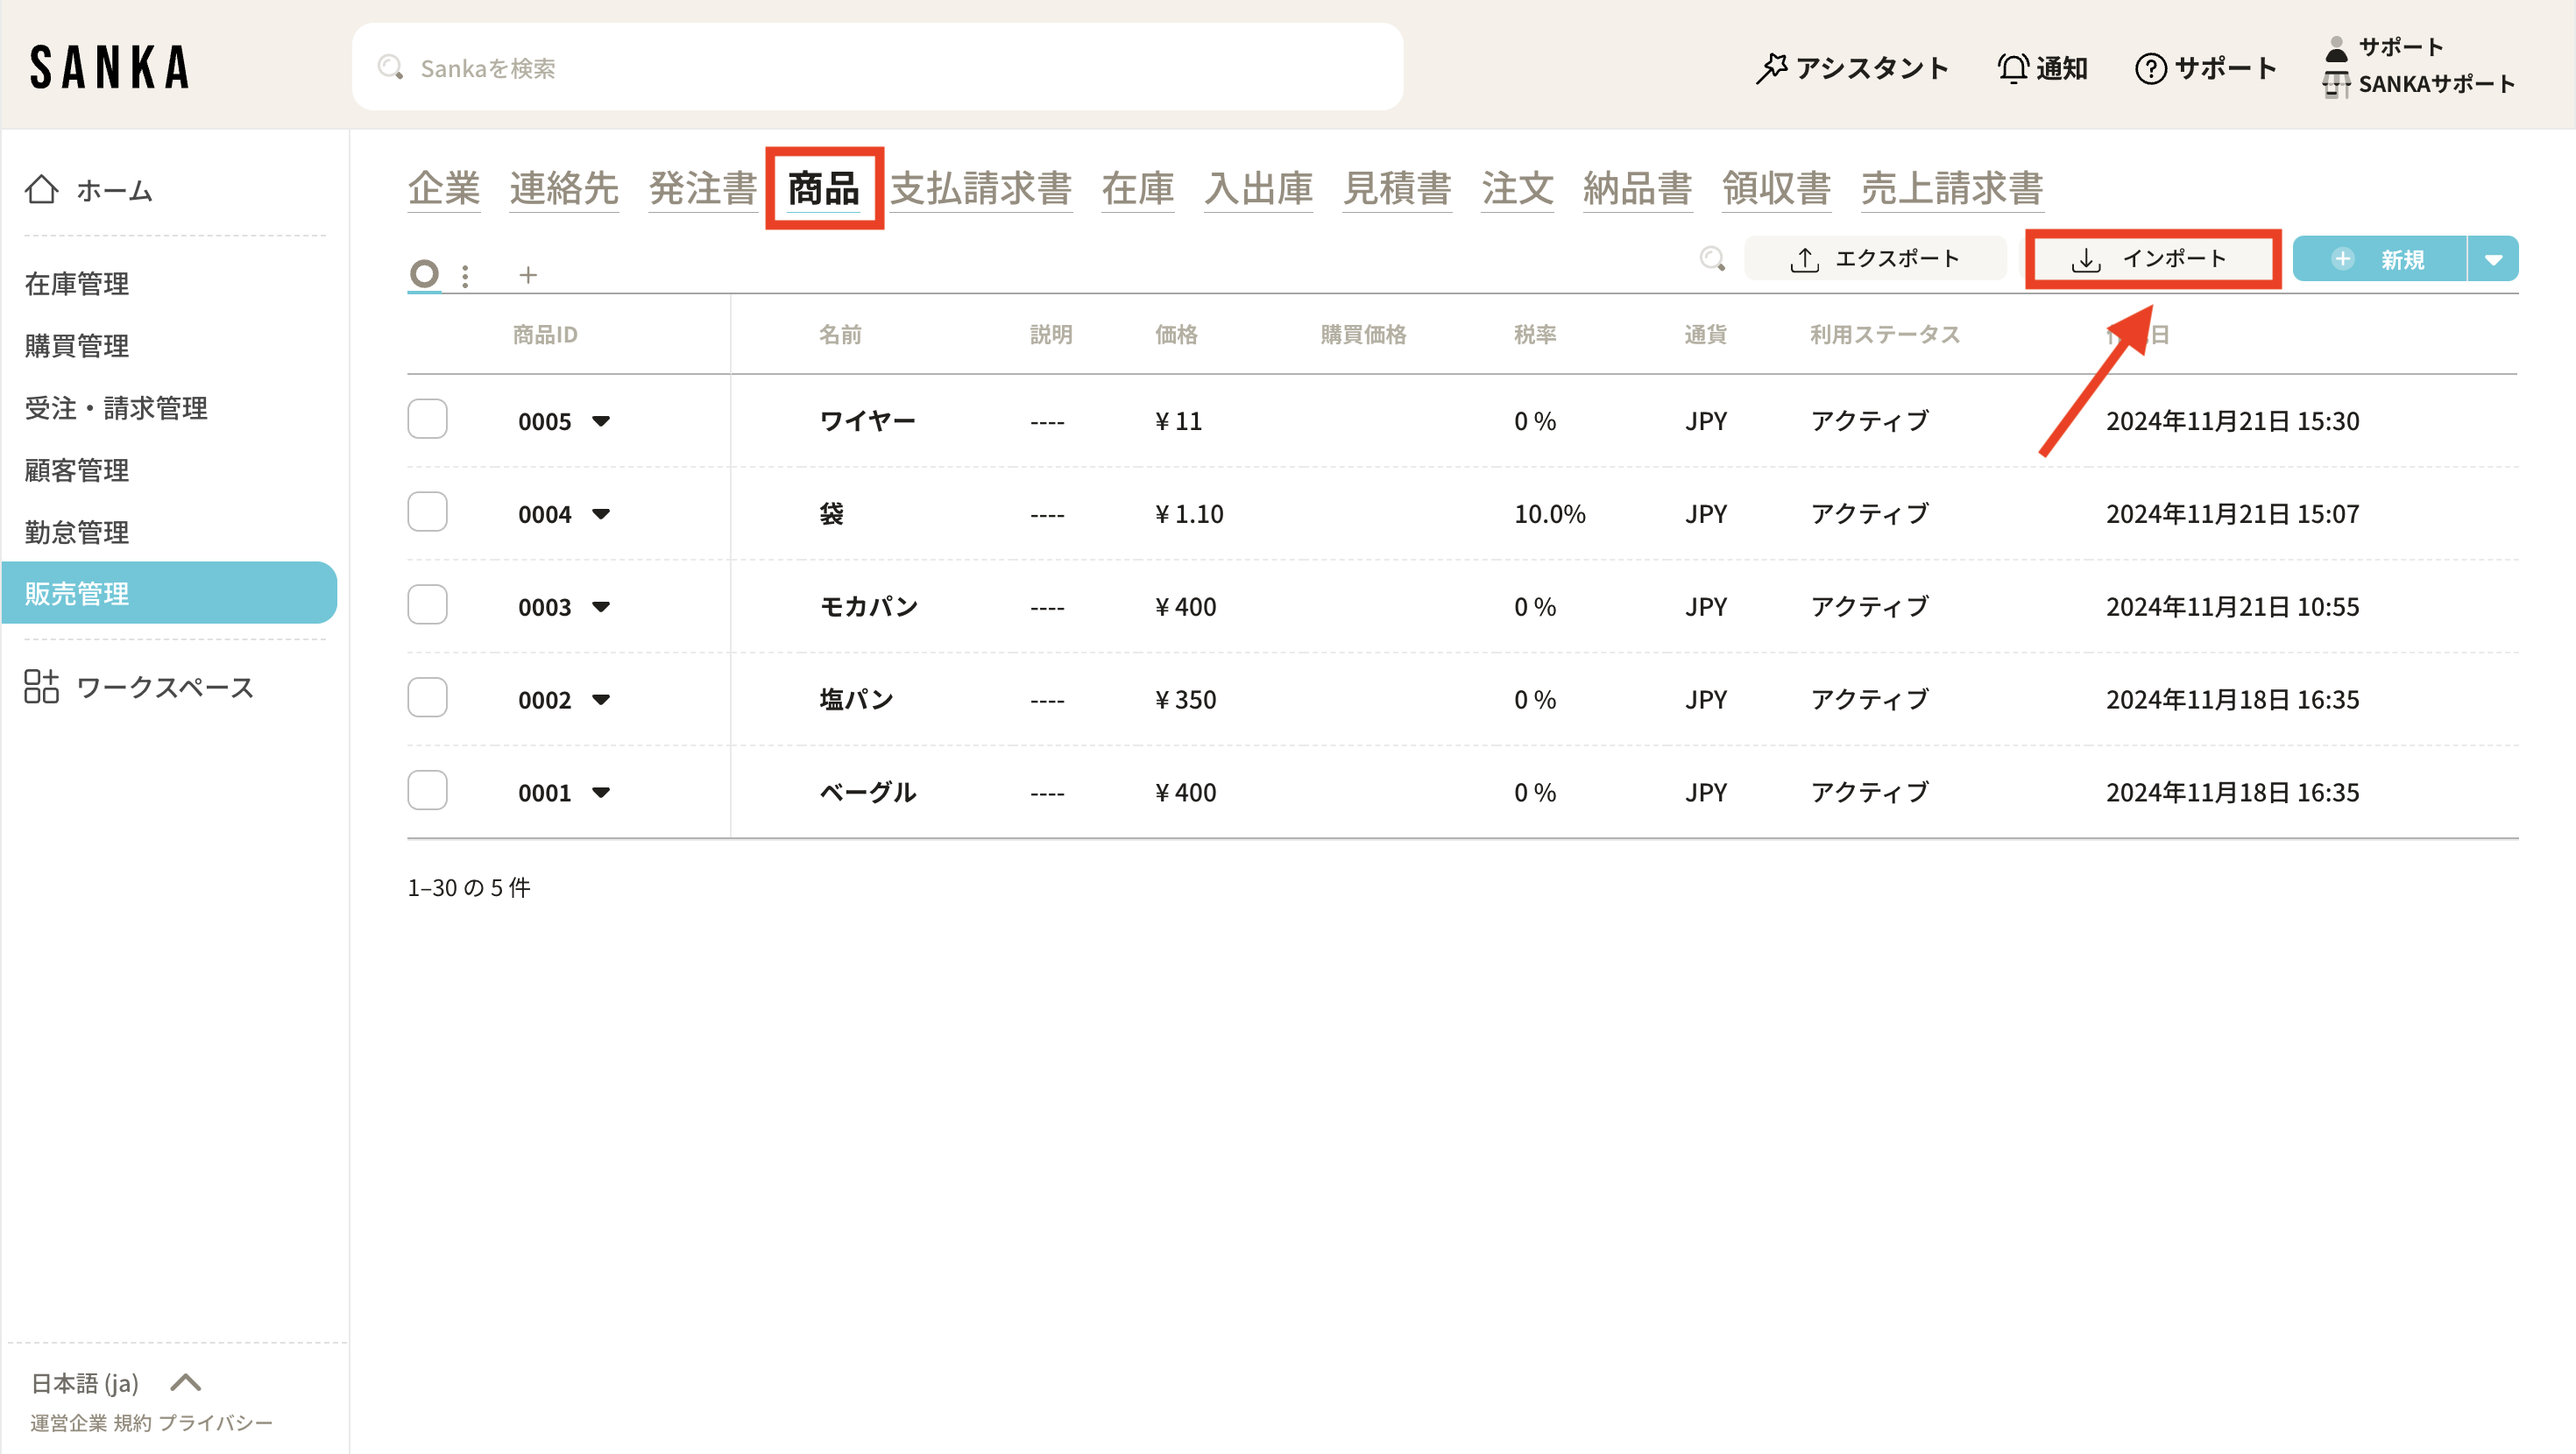Expand the dropdown next to ID 0004
2576x1454 pixels.
tap(600, 514)
